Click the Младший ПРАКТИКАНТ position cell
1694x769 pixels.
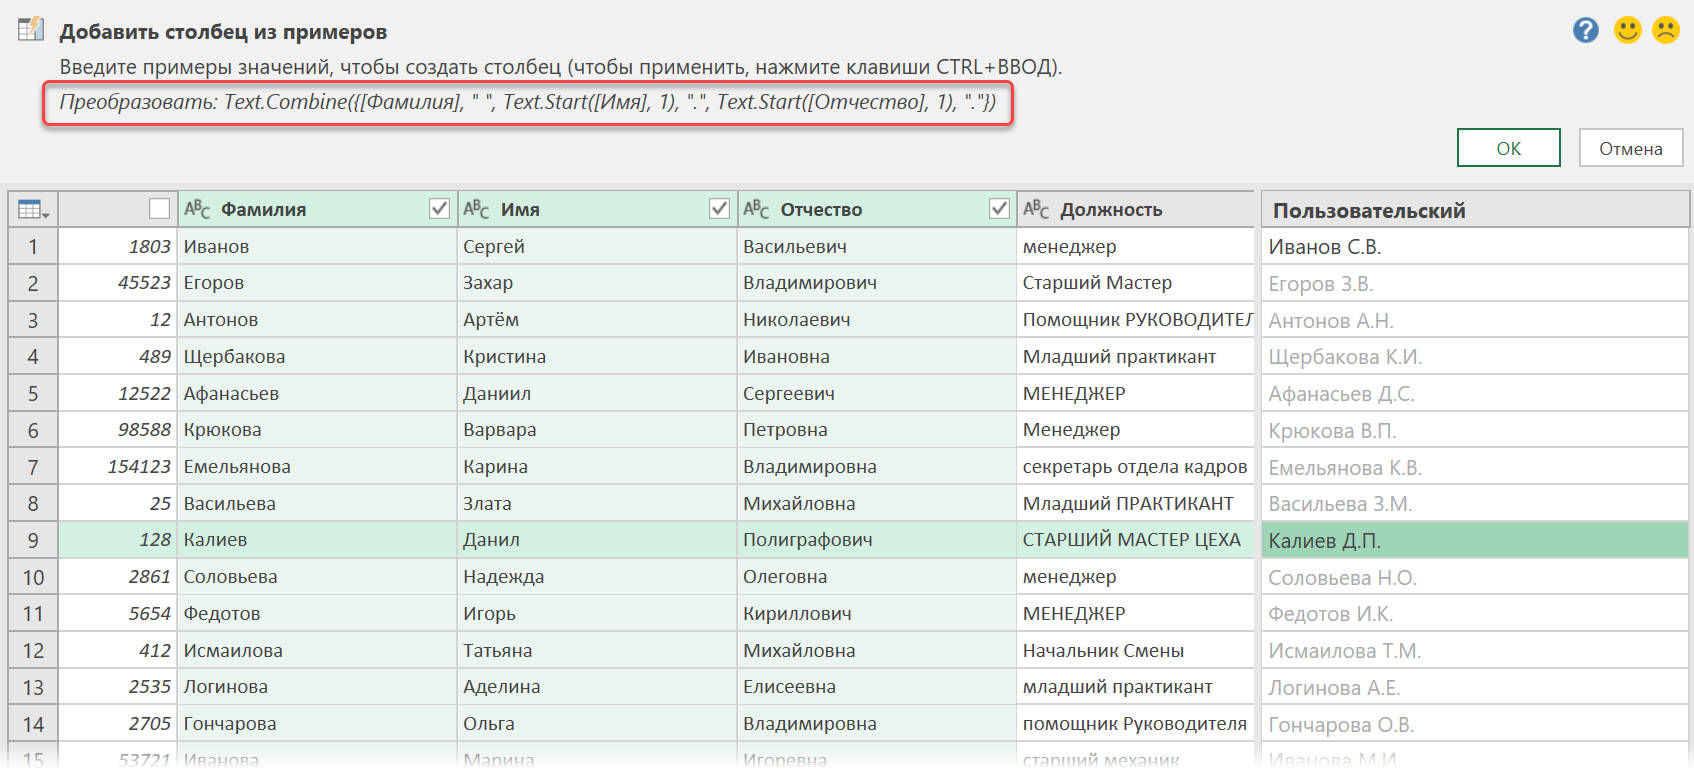(1135, 504)
